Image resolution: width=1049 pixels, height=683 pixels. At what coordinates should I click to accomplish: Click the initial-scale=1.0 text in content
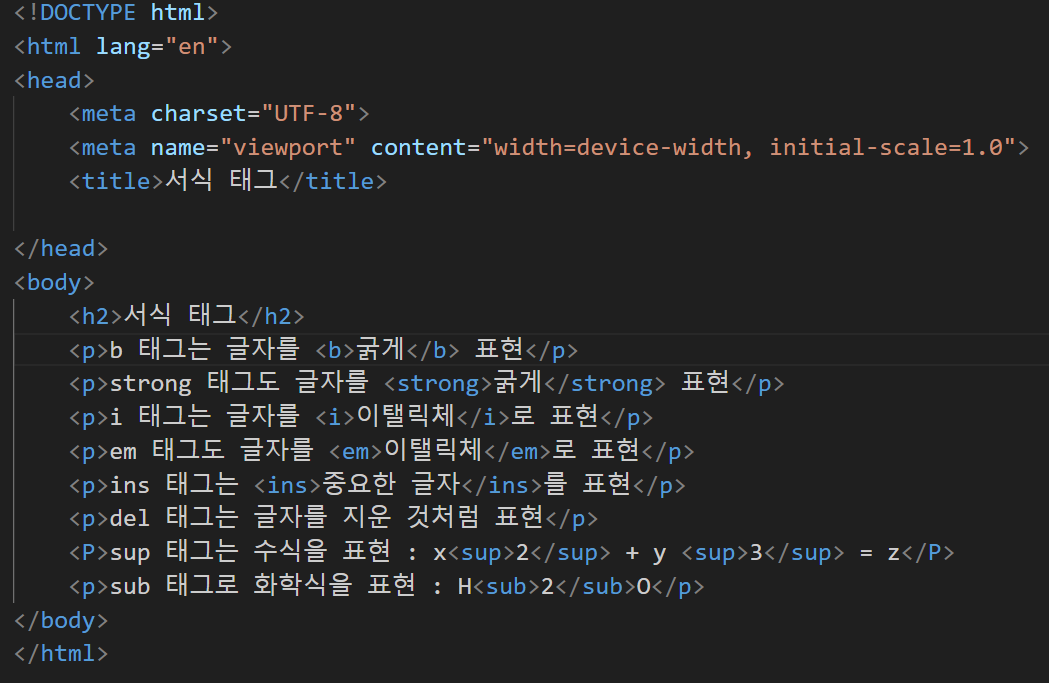coord(886,147)
